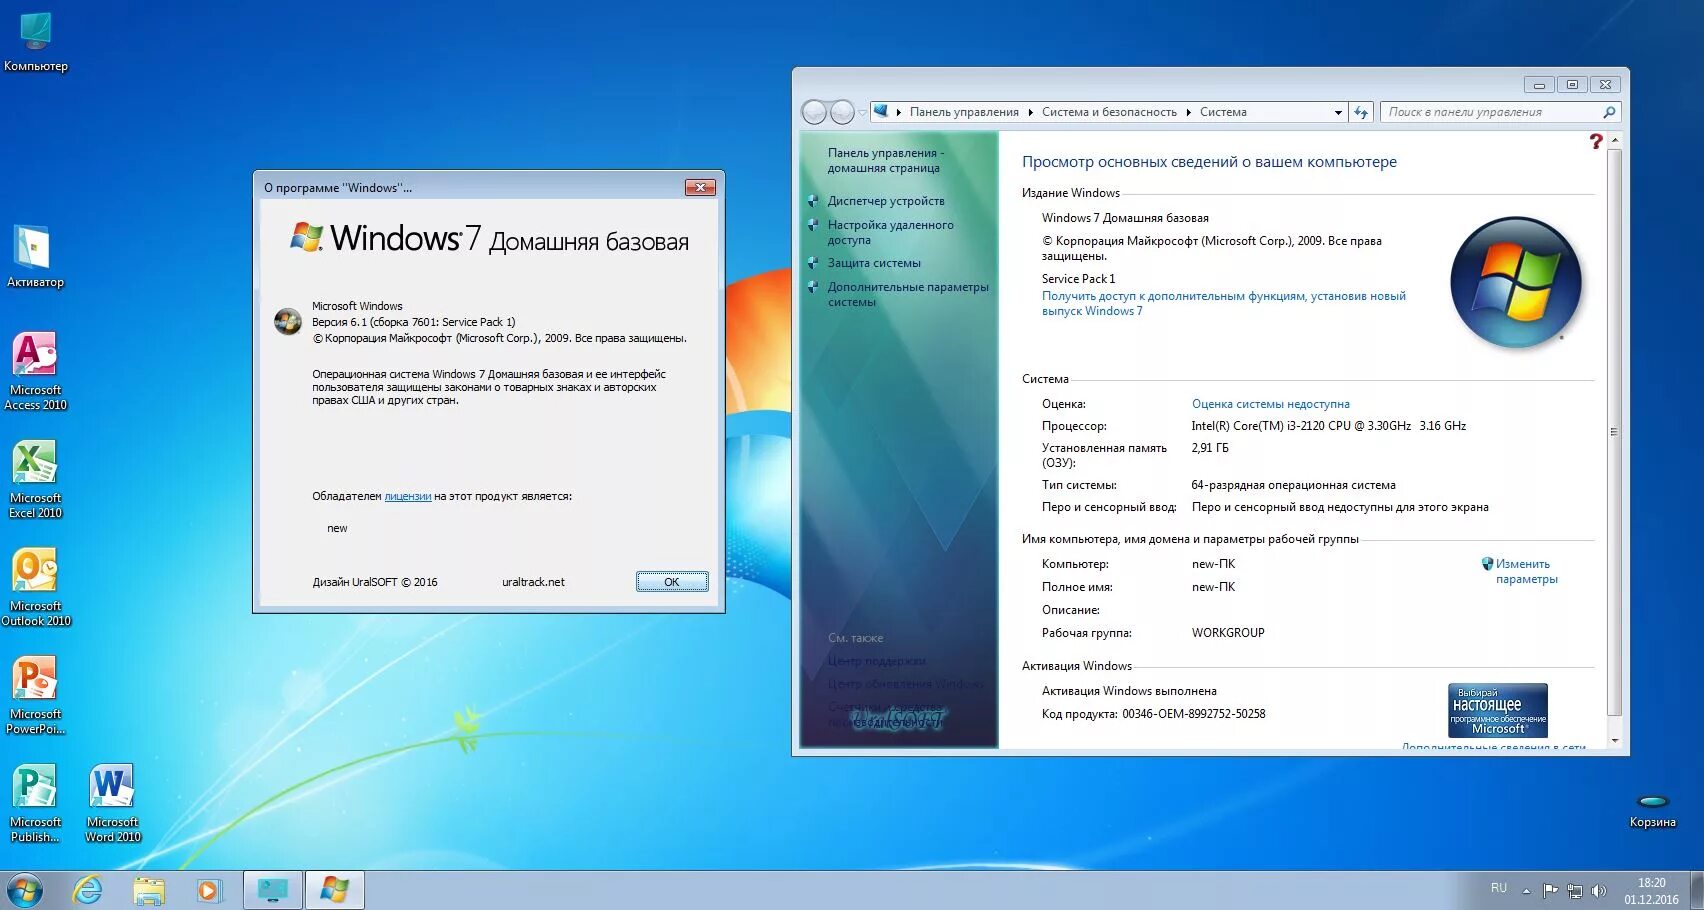Click the System window scrollbar up arrow
This screenshot has width=1704, height=910.
[x=1614, y=140]
